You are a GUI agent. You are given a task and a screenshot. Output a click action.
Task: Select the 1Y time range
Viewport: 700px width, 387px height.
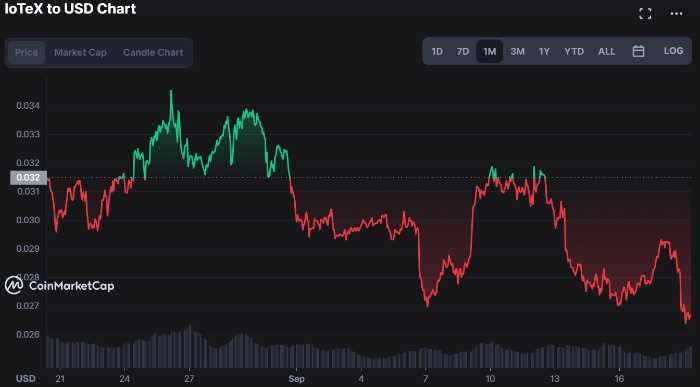click(x=544, y=51)
